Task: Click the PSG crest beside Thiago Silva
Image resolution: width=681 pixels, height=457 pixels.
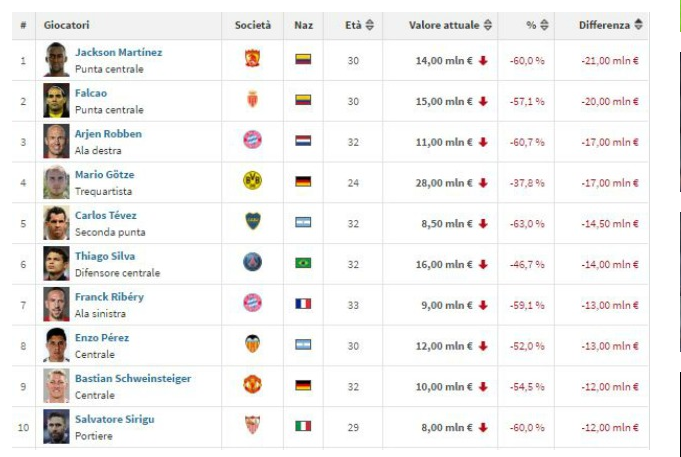Action: point(252,263)
